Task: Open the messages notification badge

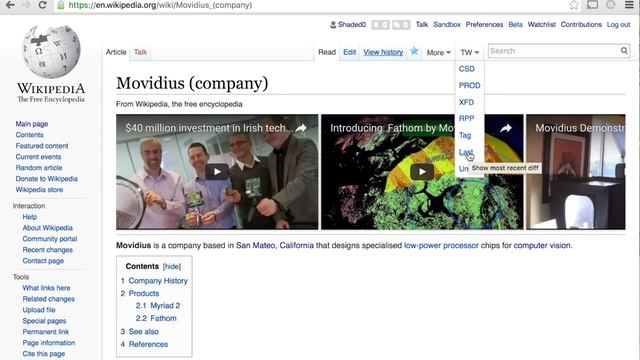Action: point(401,25)
